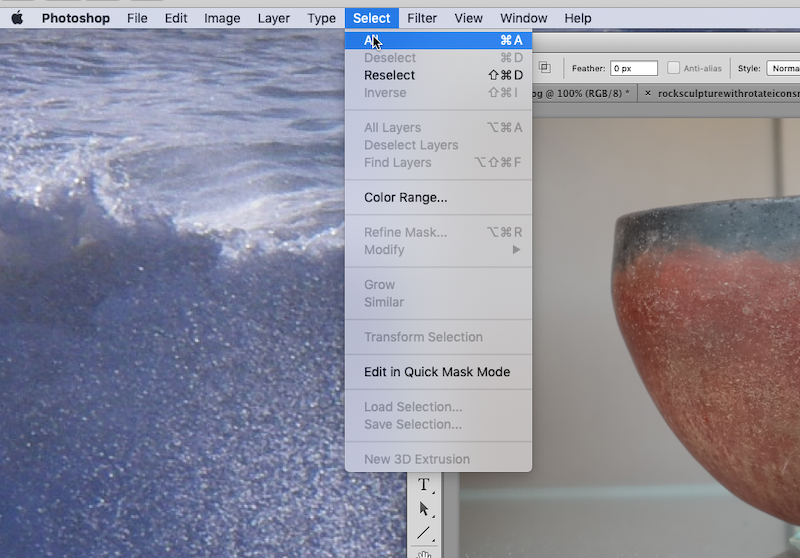Image resolution: width=800 pixels, height=558 pixels.
Task: Click the Deselect menu entry
Action: pos(438,58)
